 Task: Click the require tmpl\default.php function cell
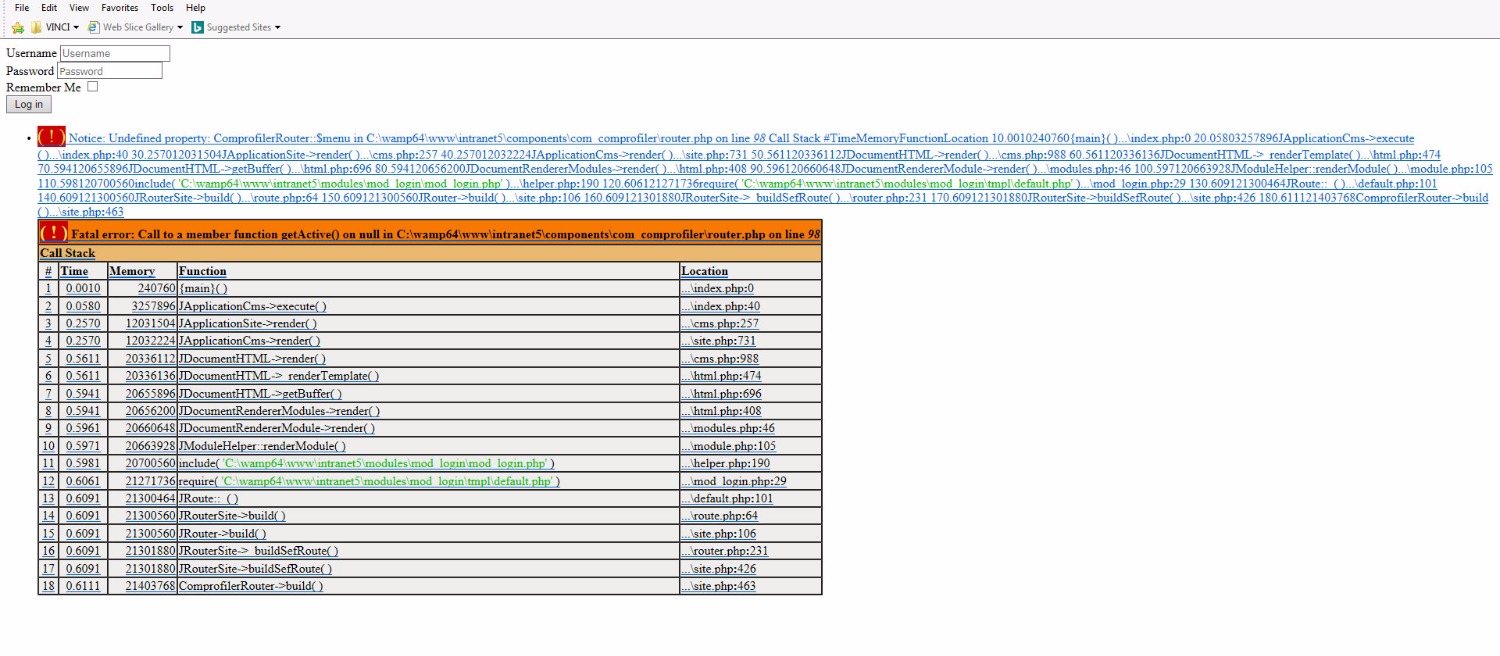428,481
